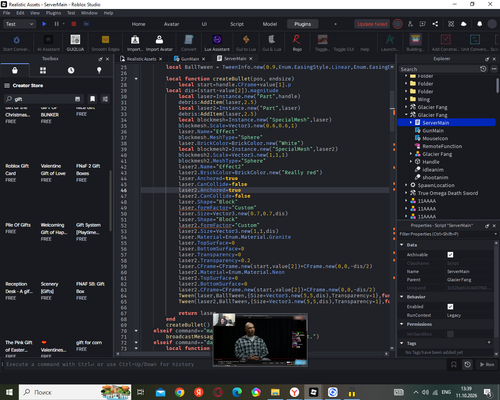Stop the running test

[74, 24]
